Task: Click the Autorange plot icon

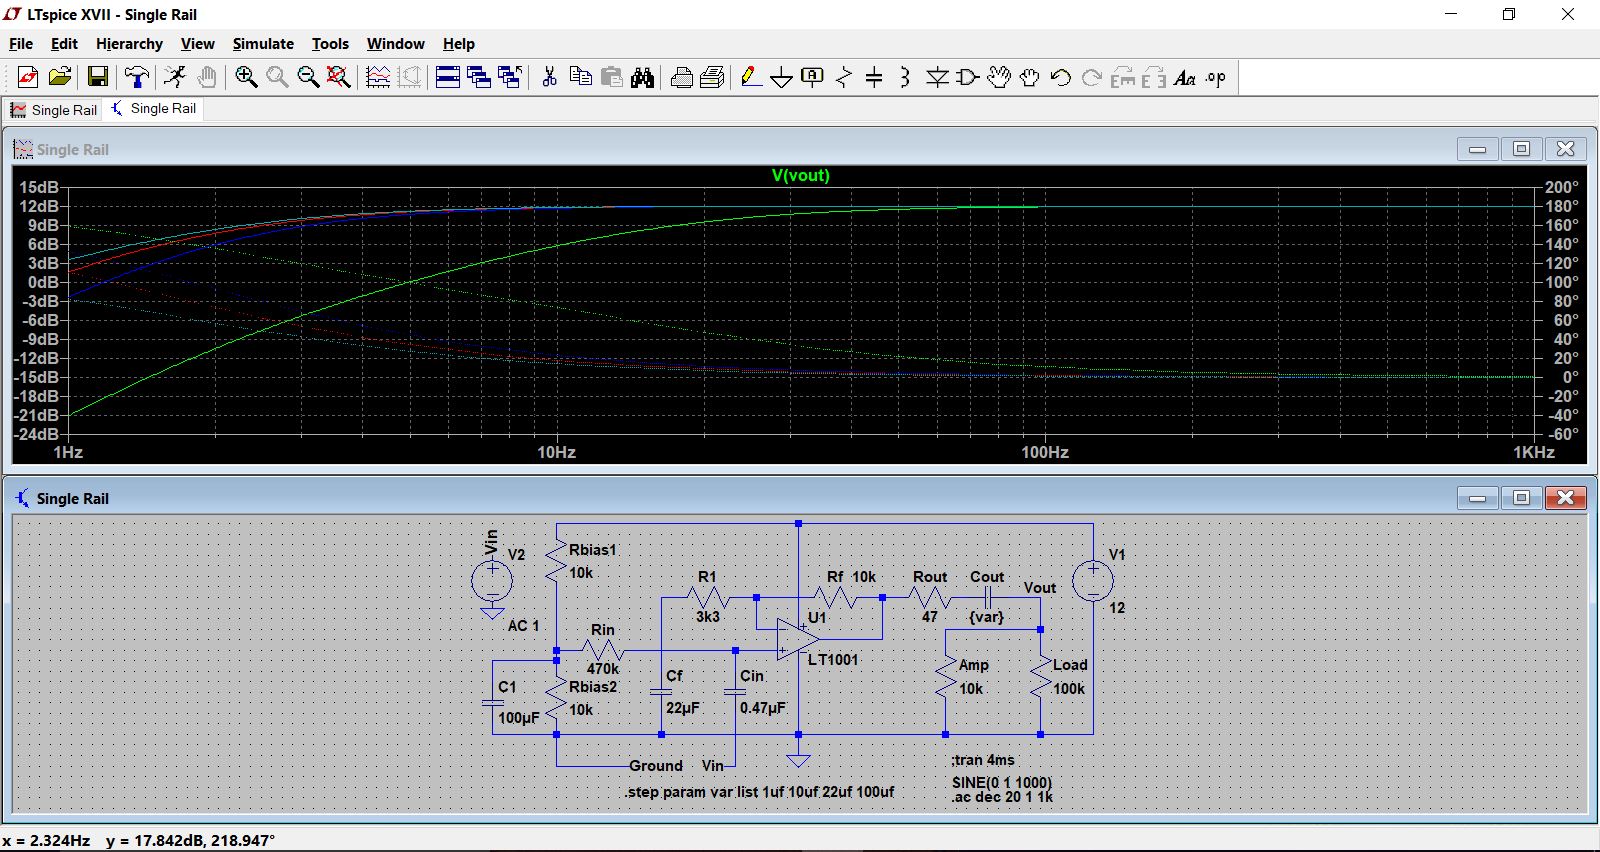Action: pos(378,77)
